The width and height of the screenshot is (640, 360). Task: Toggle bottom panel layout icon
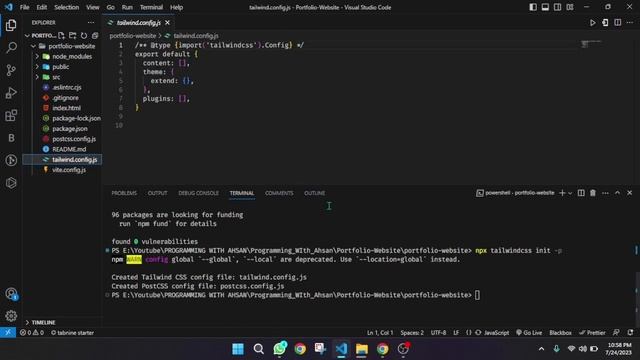click(545, 7)
